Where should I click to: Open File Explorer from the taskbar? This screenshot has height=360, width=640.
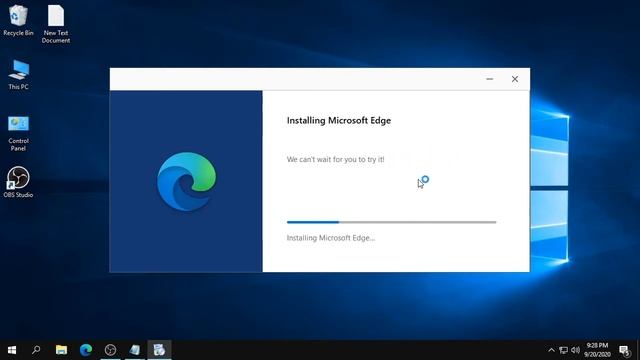[61, 350]
